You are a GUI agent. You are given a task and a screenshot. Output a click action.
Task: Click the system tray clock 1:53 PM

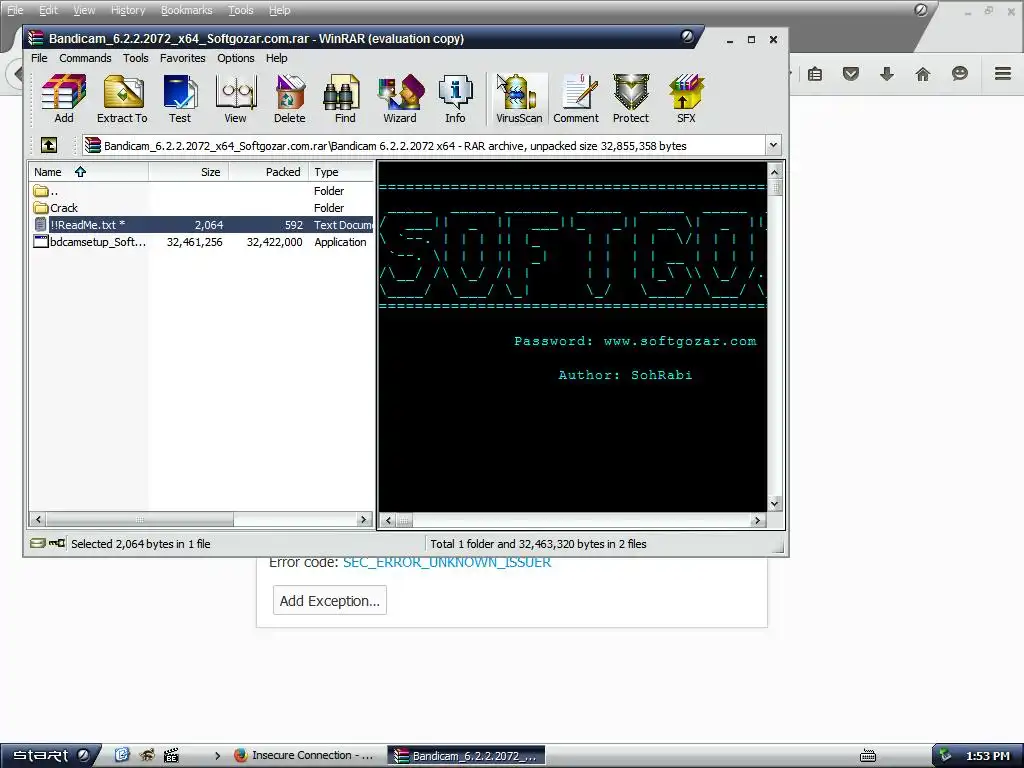click(x=987, y=756)
